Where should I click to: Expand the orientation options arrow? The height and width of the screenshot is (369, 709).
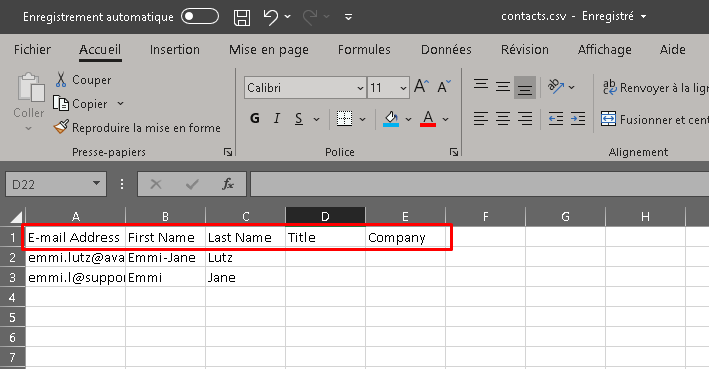tap(572, 87)
